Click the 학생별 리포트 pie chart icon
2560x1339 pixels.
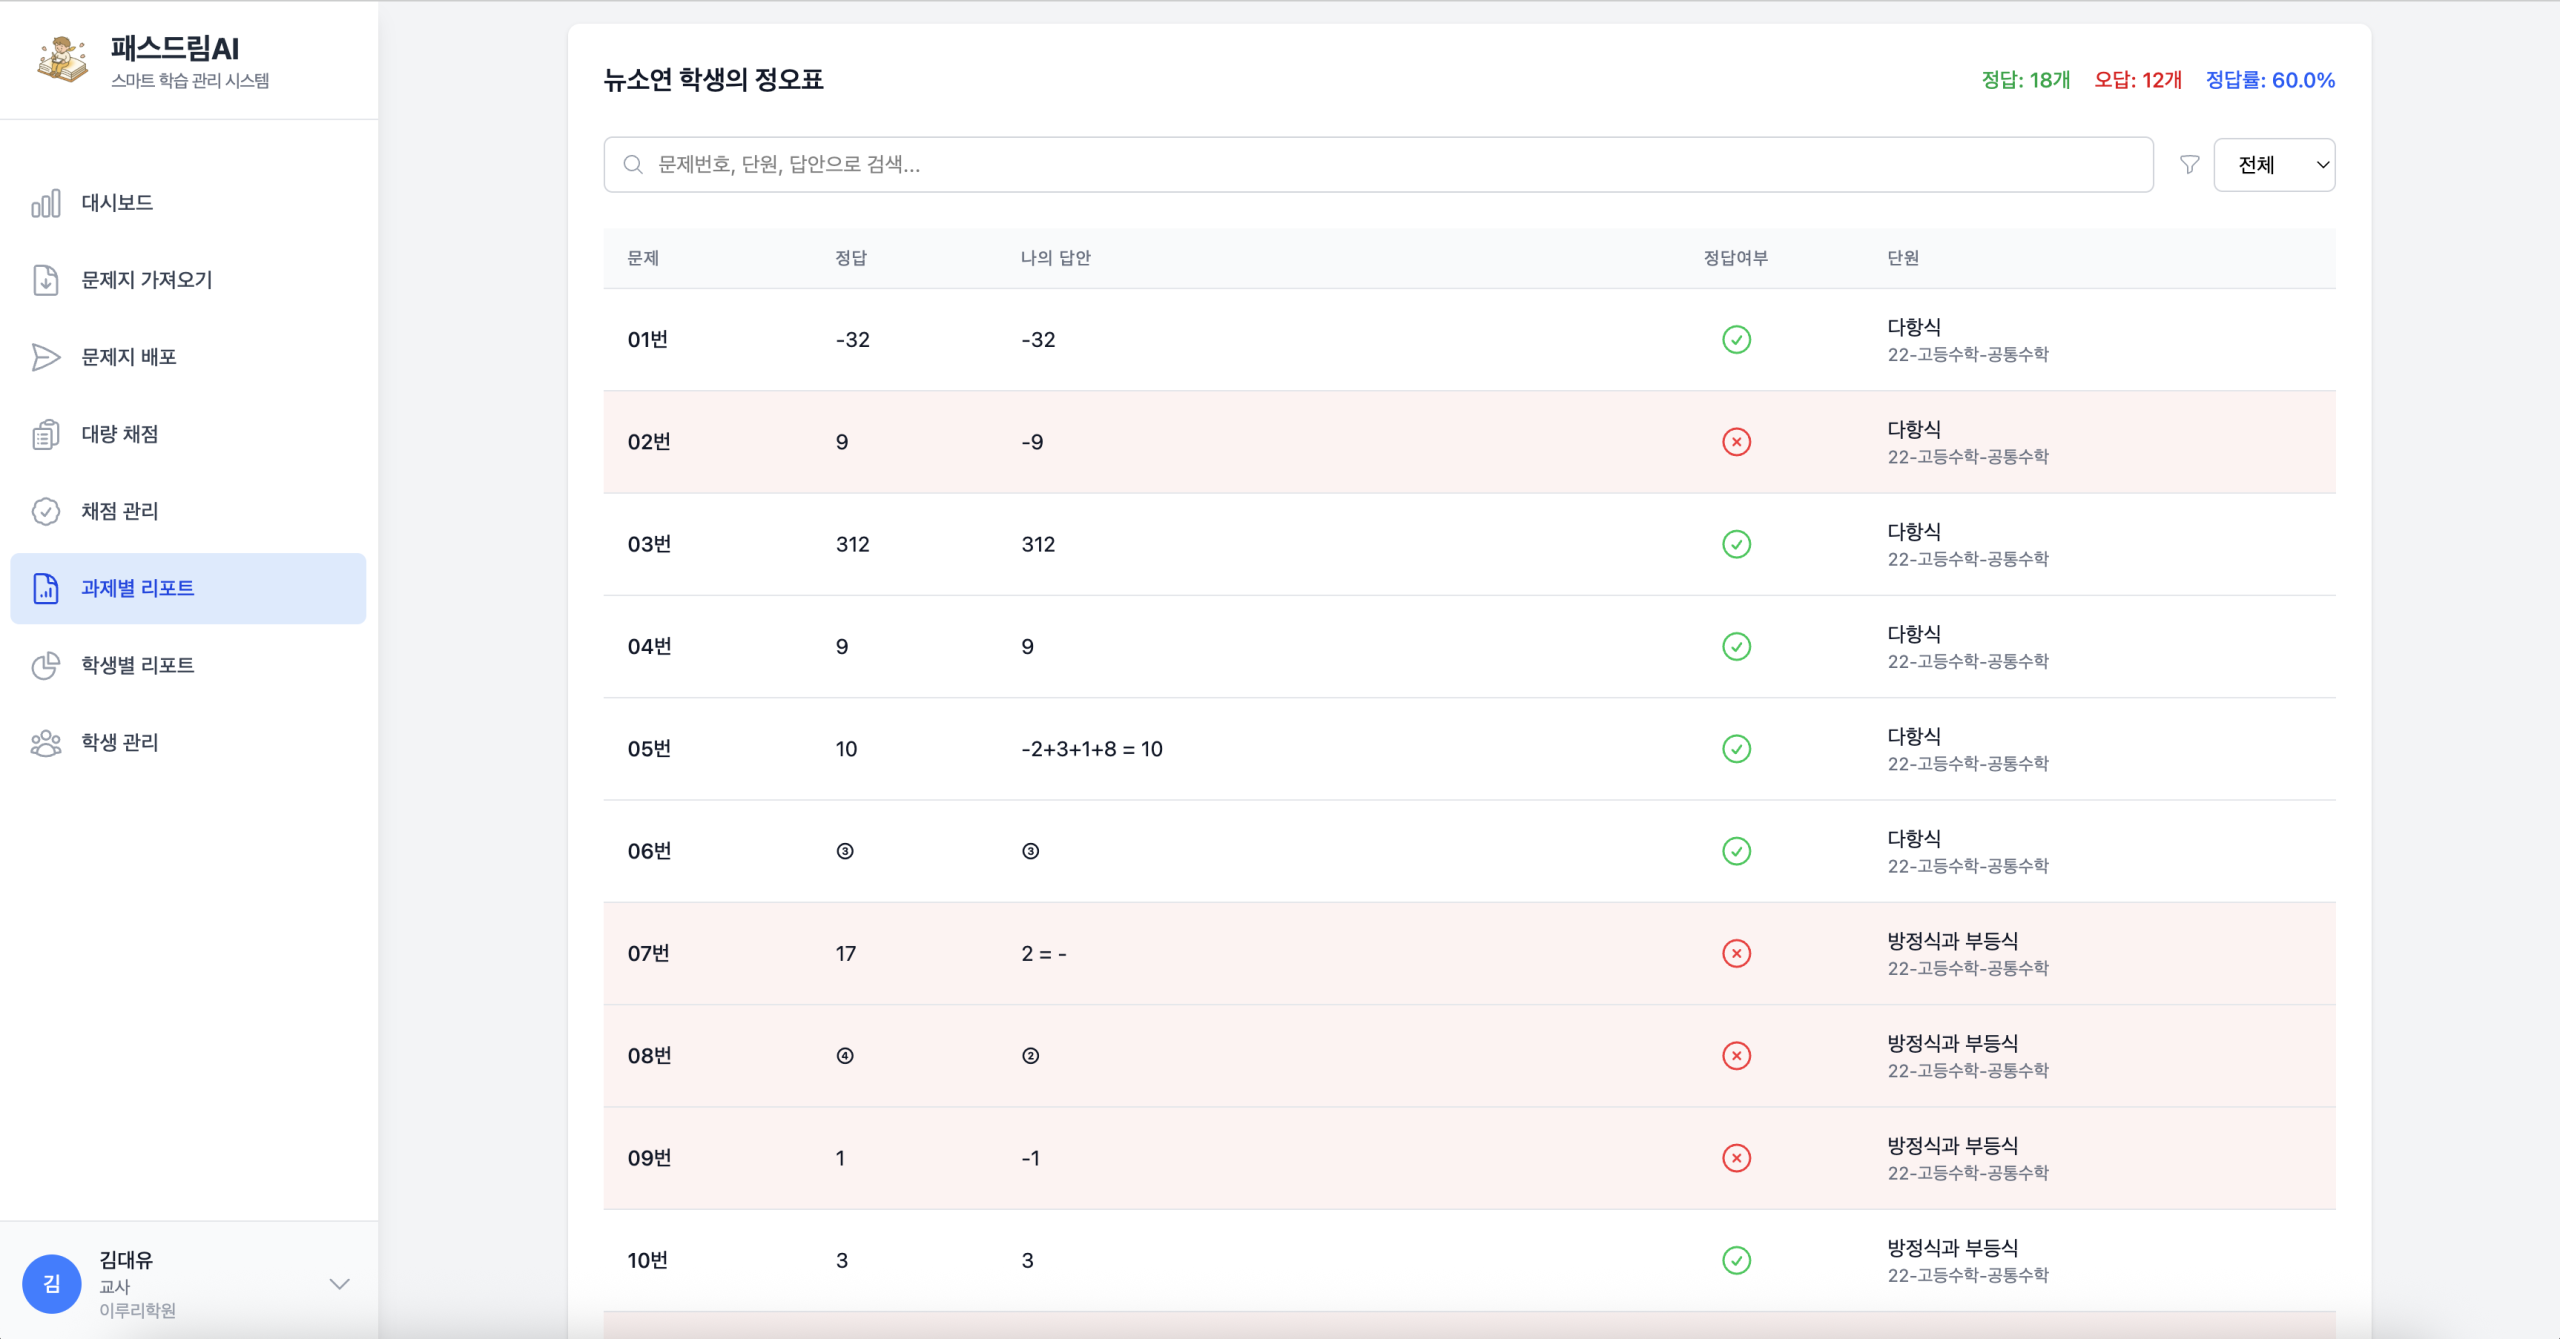pyautogui.click(x=46, y=665)
